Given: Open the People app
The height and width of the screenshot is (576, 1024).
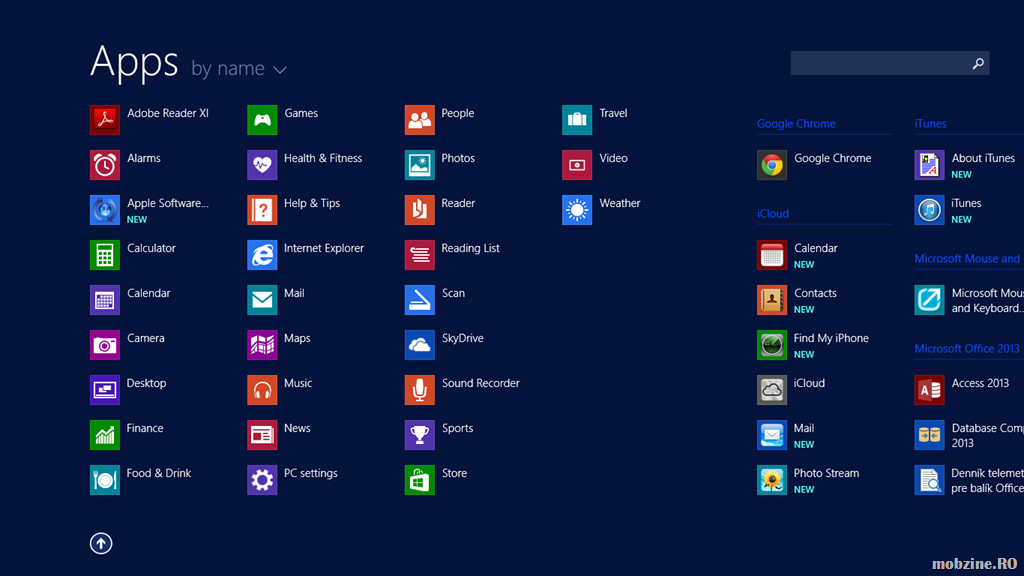Looking at the screenshot, I should pos(440,120).
